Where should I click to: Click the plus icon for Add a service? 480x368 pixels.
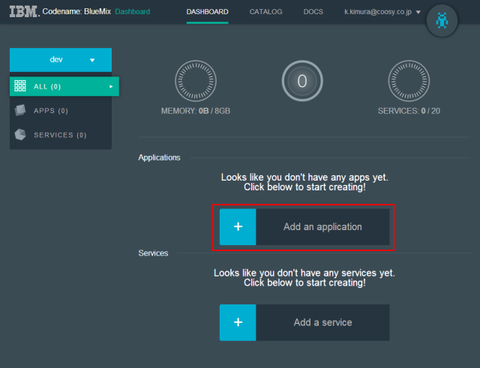tap(238, 322)
